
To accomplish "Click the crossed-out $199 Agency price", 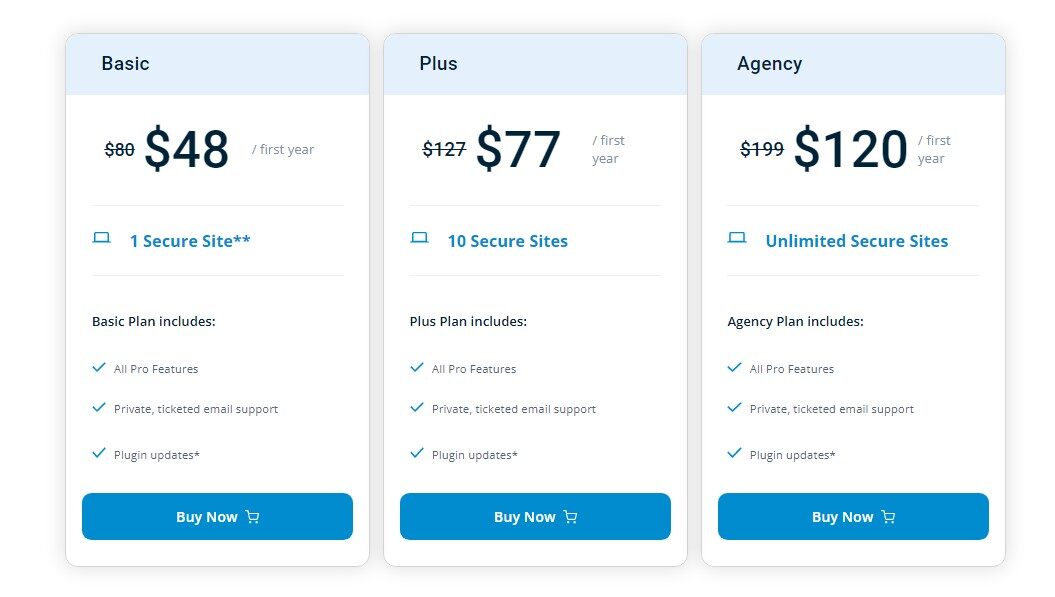I will tap(762, 149).
